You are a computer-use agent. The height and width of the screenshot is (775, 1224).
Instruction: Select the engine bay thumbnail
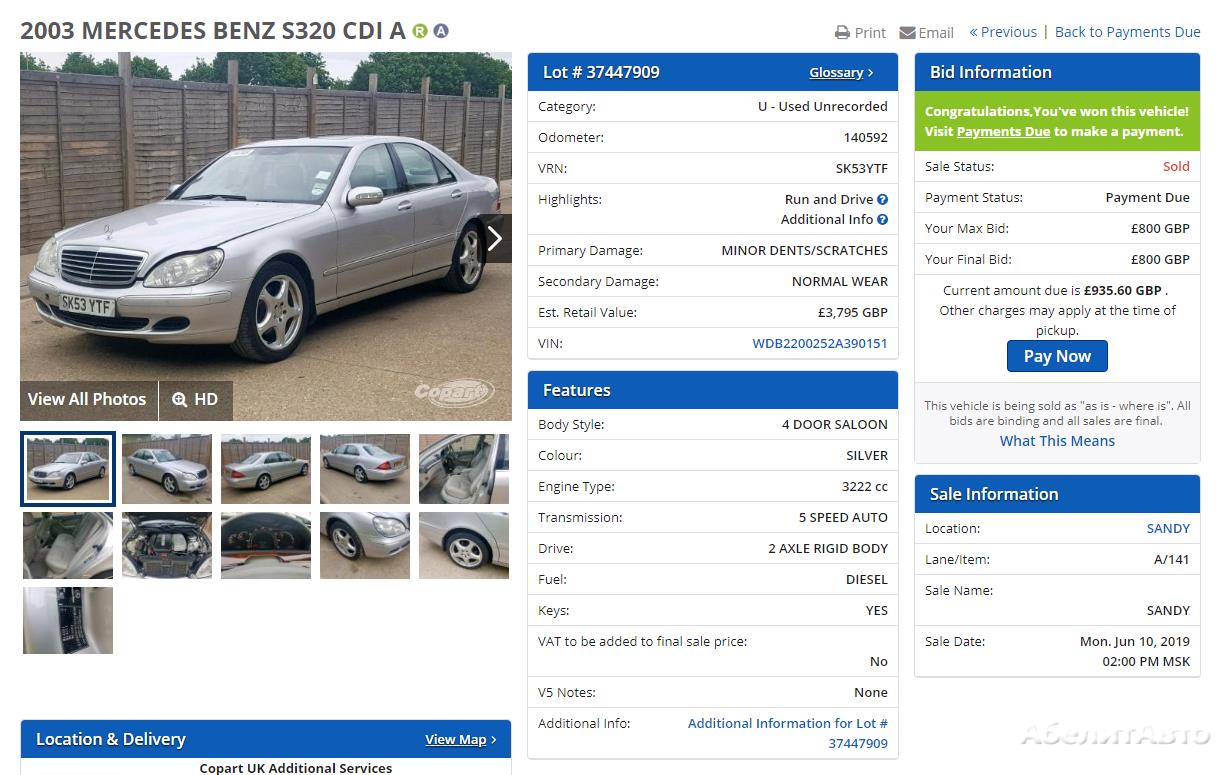pyautogui.click(x=167, y=545)
